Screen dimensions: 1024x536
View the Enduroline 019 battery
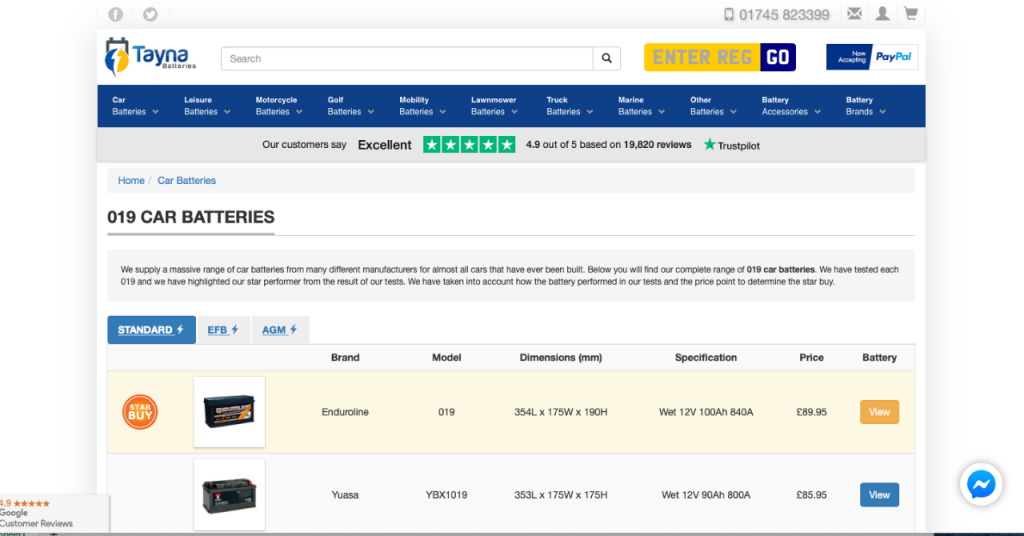[x=879, y=412]
